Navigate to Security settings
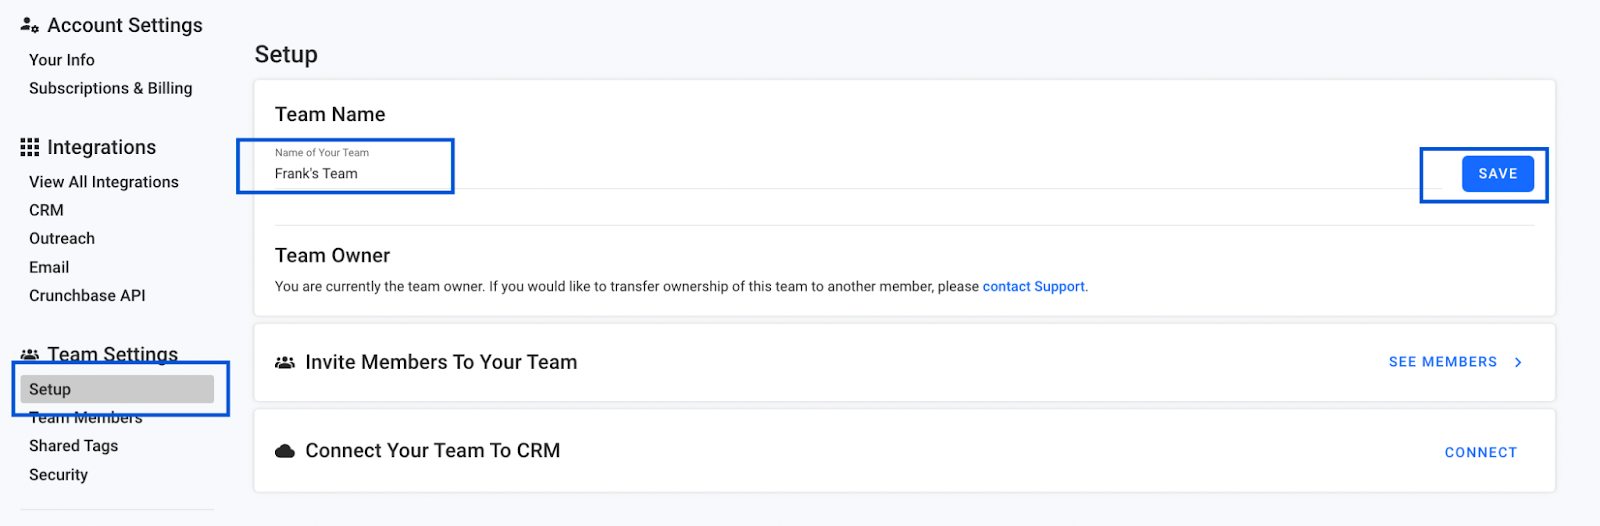This screenshot has width=1600, height=526. (58, 475)
